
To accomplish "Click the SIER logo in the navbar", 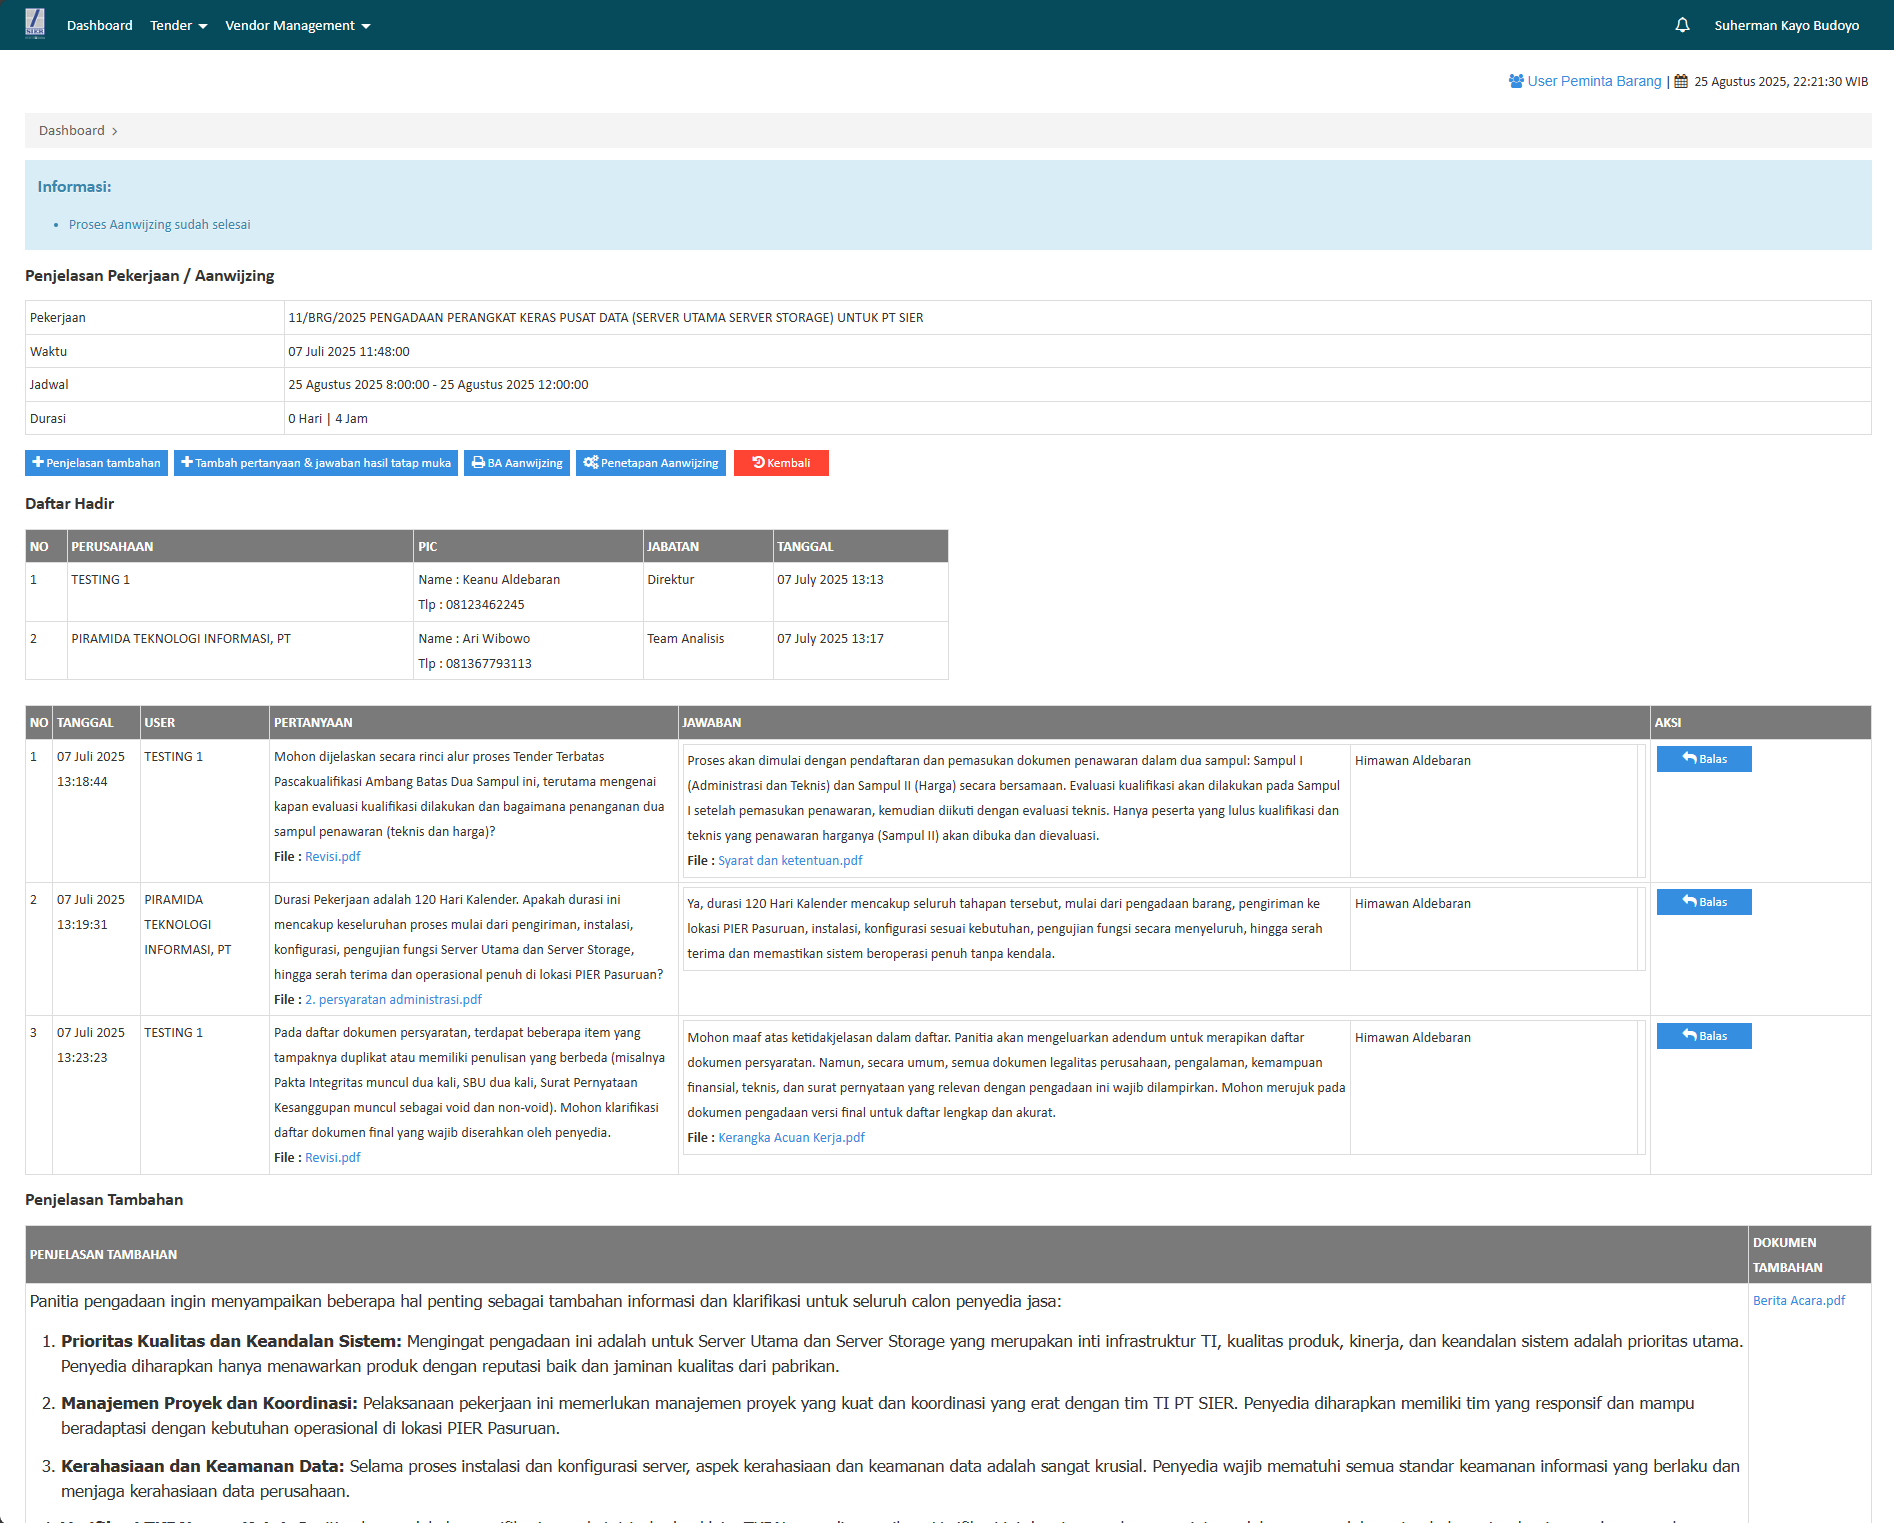I will click(35, 24).
